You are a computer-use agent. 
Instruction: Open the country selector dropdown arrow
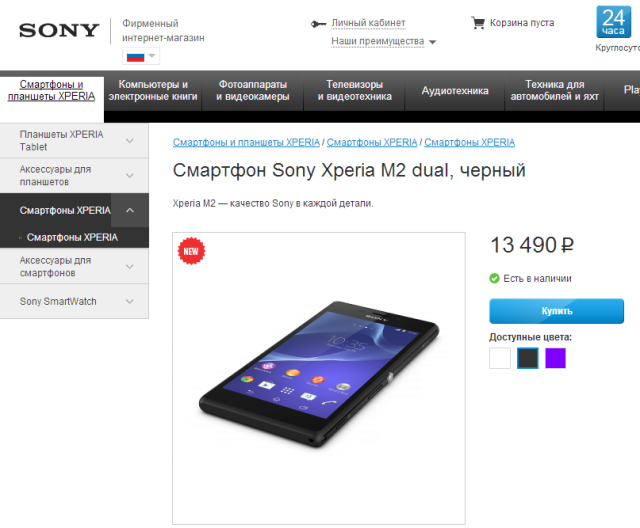coord(152,55)
